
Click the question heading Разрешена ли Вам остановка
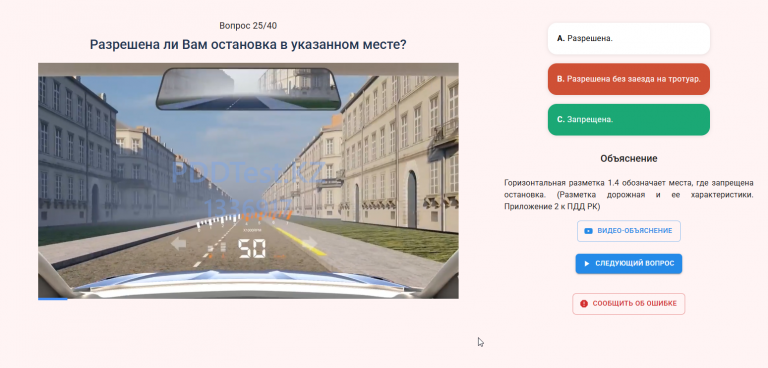click(x=248, y=45)
